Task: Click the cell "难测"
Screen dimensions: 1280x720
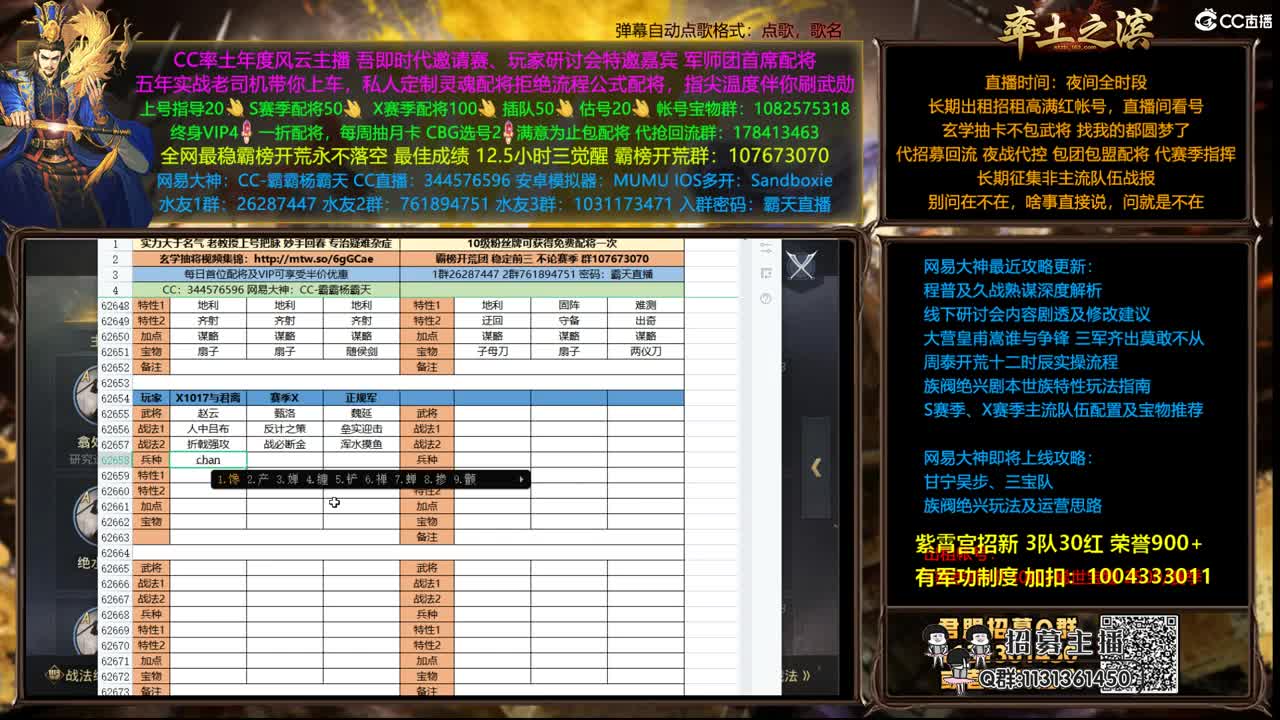Action: [645, 305]
